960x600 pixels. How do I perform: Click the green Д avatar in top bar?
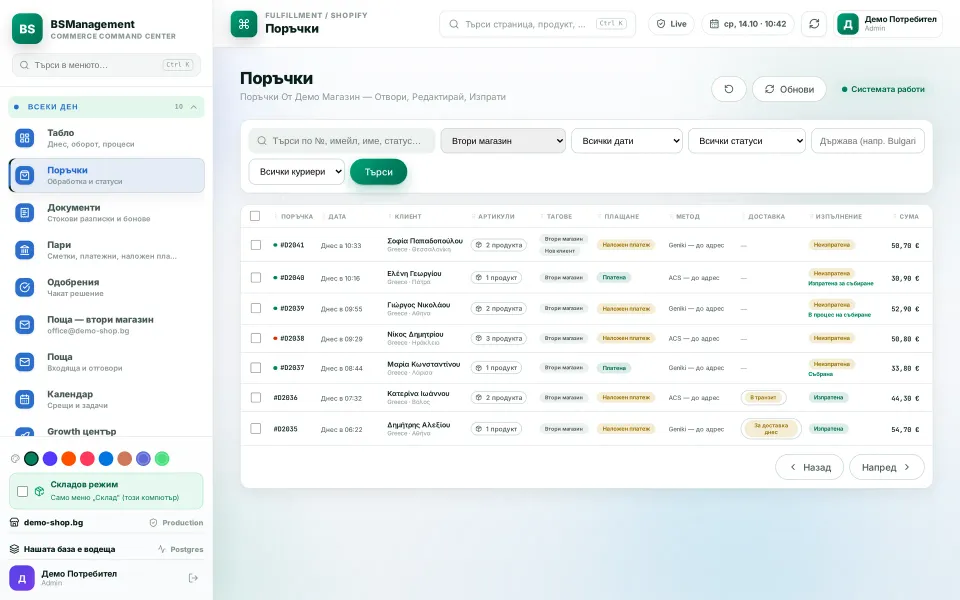point(848,24)
